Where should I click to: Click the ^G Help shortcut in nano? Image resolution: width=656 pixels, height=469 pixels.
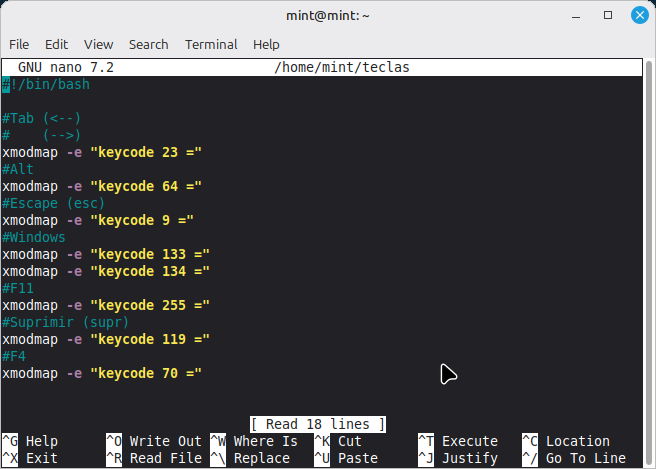[30, 441]
